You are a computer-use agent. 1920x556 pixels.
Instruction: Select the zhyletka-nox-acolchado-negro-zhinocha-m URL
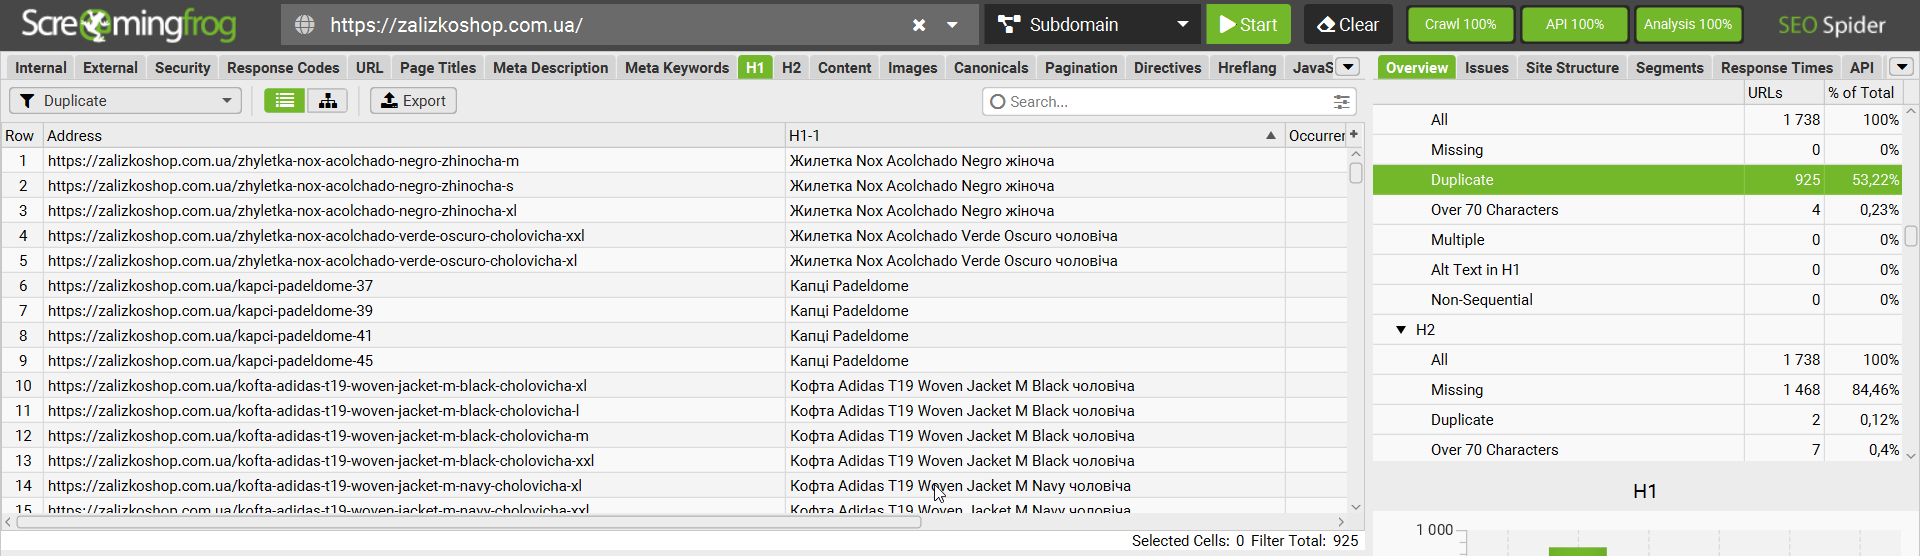point(283,161)
